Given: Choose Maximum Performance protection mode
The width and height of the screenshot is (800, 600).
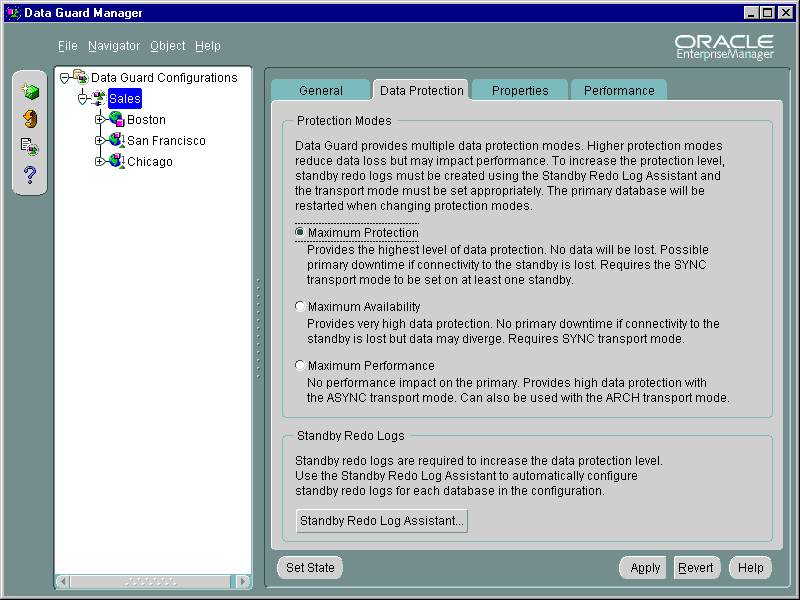Looking at the screenshot, I should (x=300, y=365).
